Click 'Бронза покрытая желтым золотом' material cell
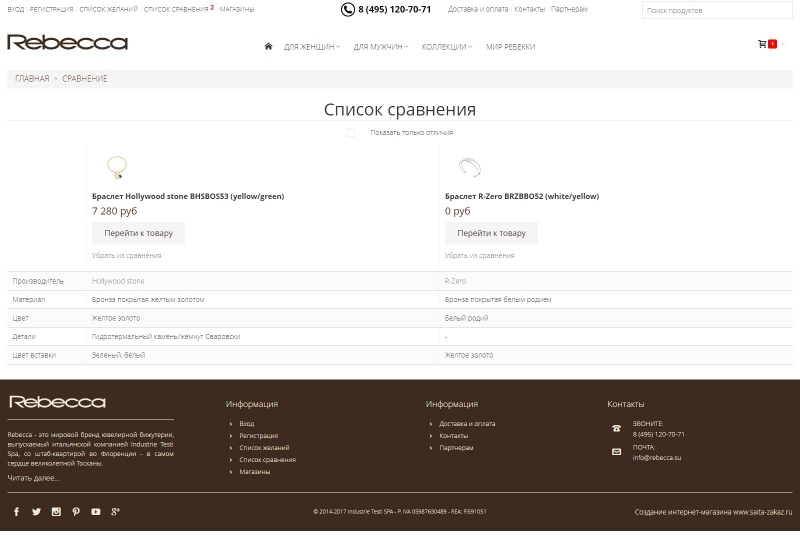The width and height of the screenshot is (800, 539). click(148, 300)
